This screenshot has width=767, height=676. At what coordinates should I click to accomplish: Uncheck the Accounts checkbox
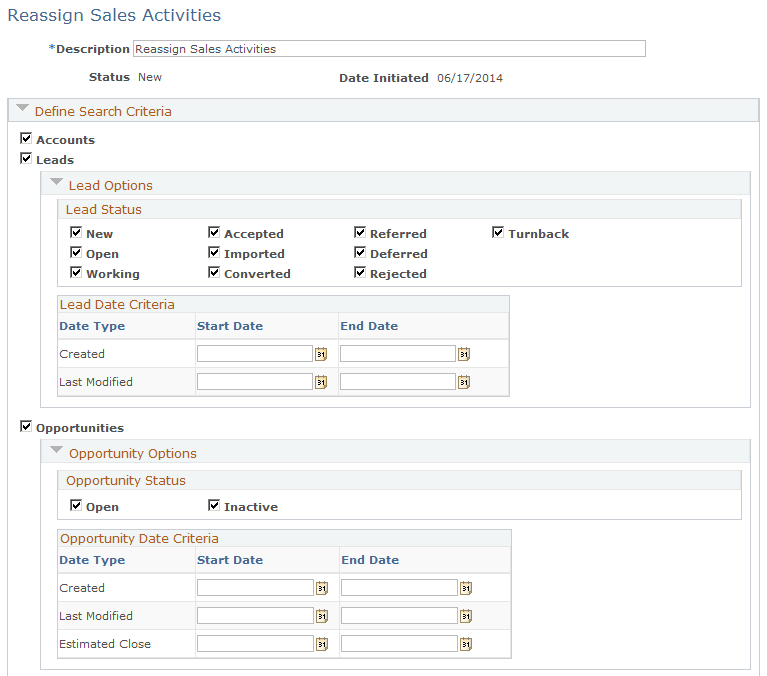point(26,138)
